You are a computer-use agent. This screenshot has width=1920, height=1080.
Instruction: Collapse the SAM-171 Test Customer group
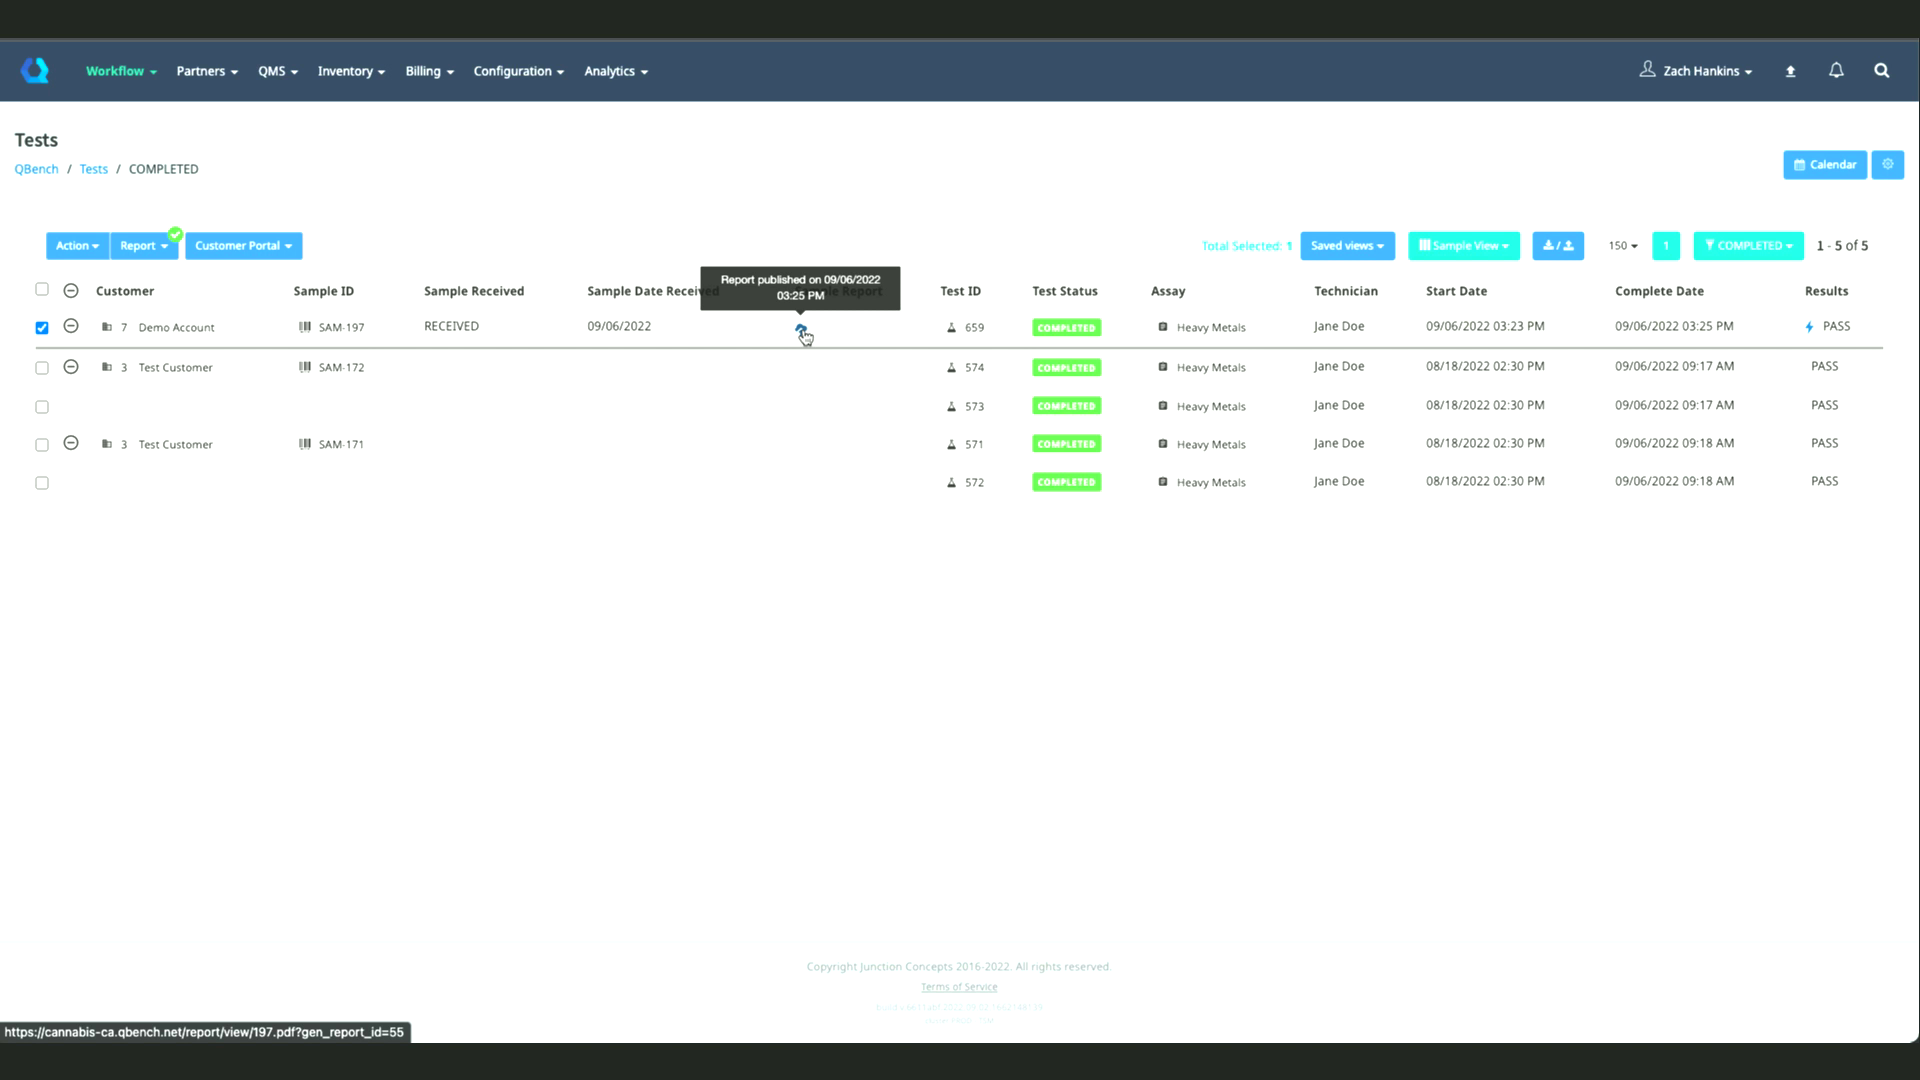click(71, 443)
